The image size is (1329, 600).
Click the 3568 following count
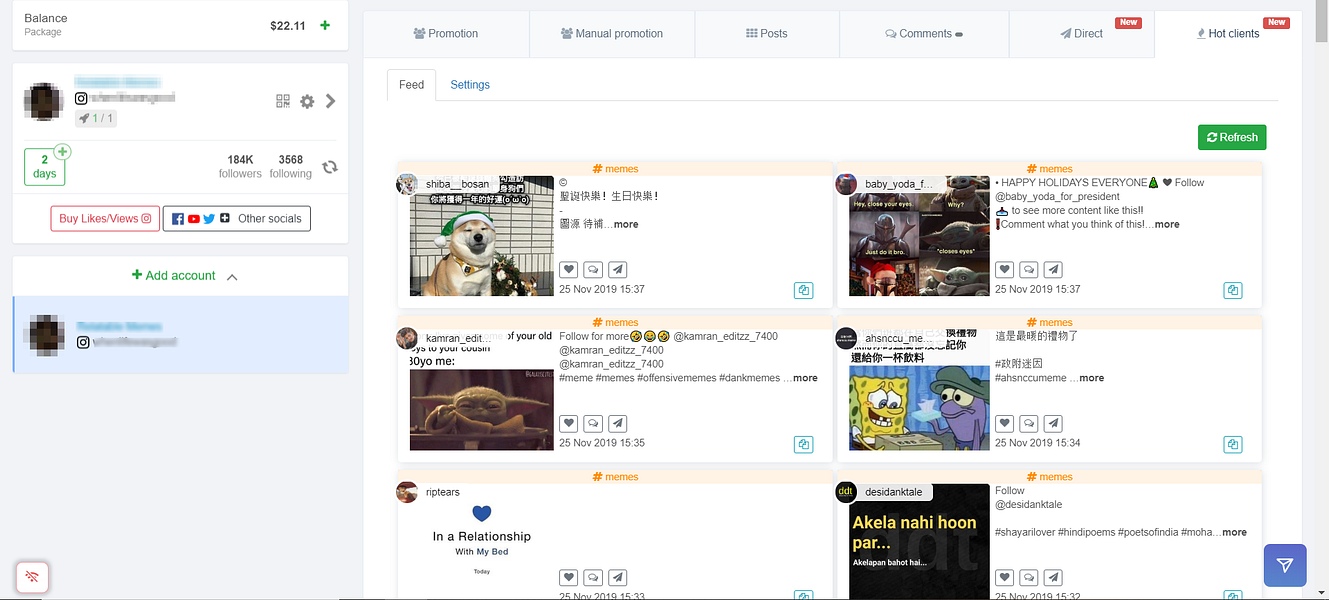click(291, 166)
